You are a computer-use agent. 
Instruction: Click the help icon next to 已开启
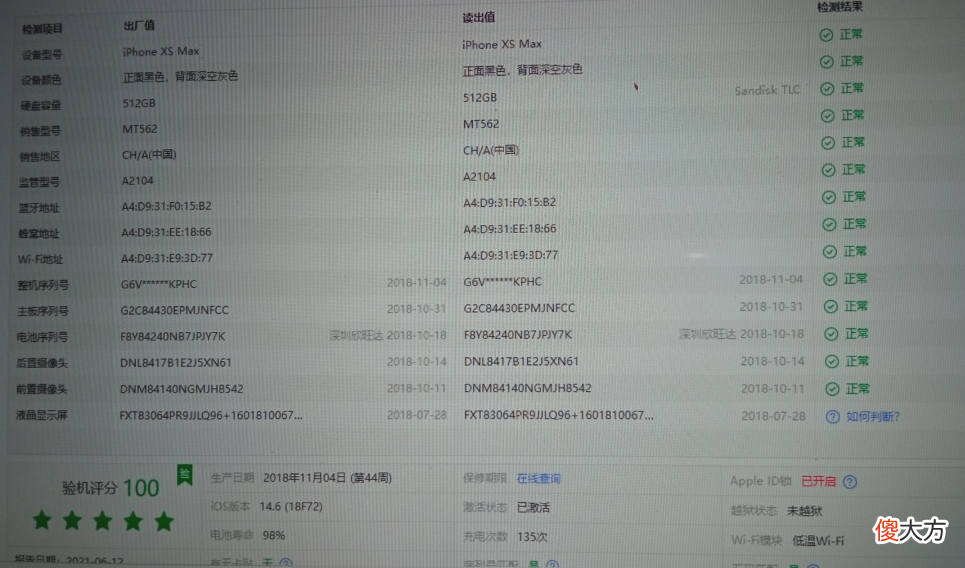coord(850,482)
